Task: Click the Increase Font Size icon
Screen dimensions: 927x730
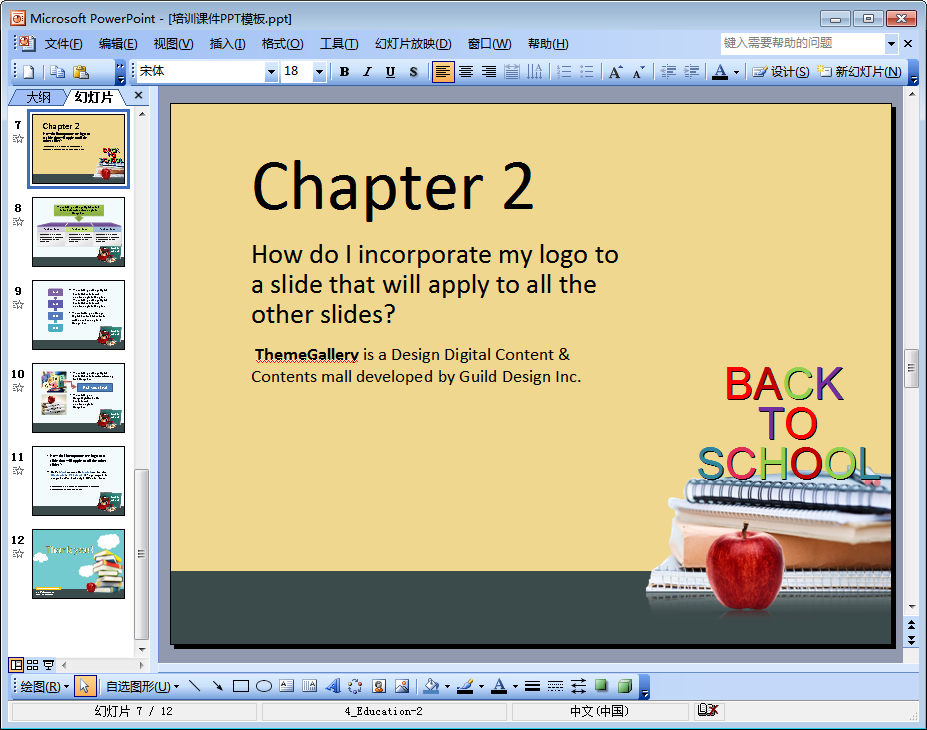Action: pyautogui.click(x=615, y=72)
